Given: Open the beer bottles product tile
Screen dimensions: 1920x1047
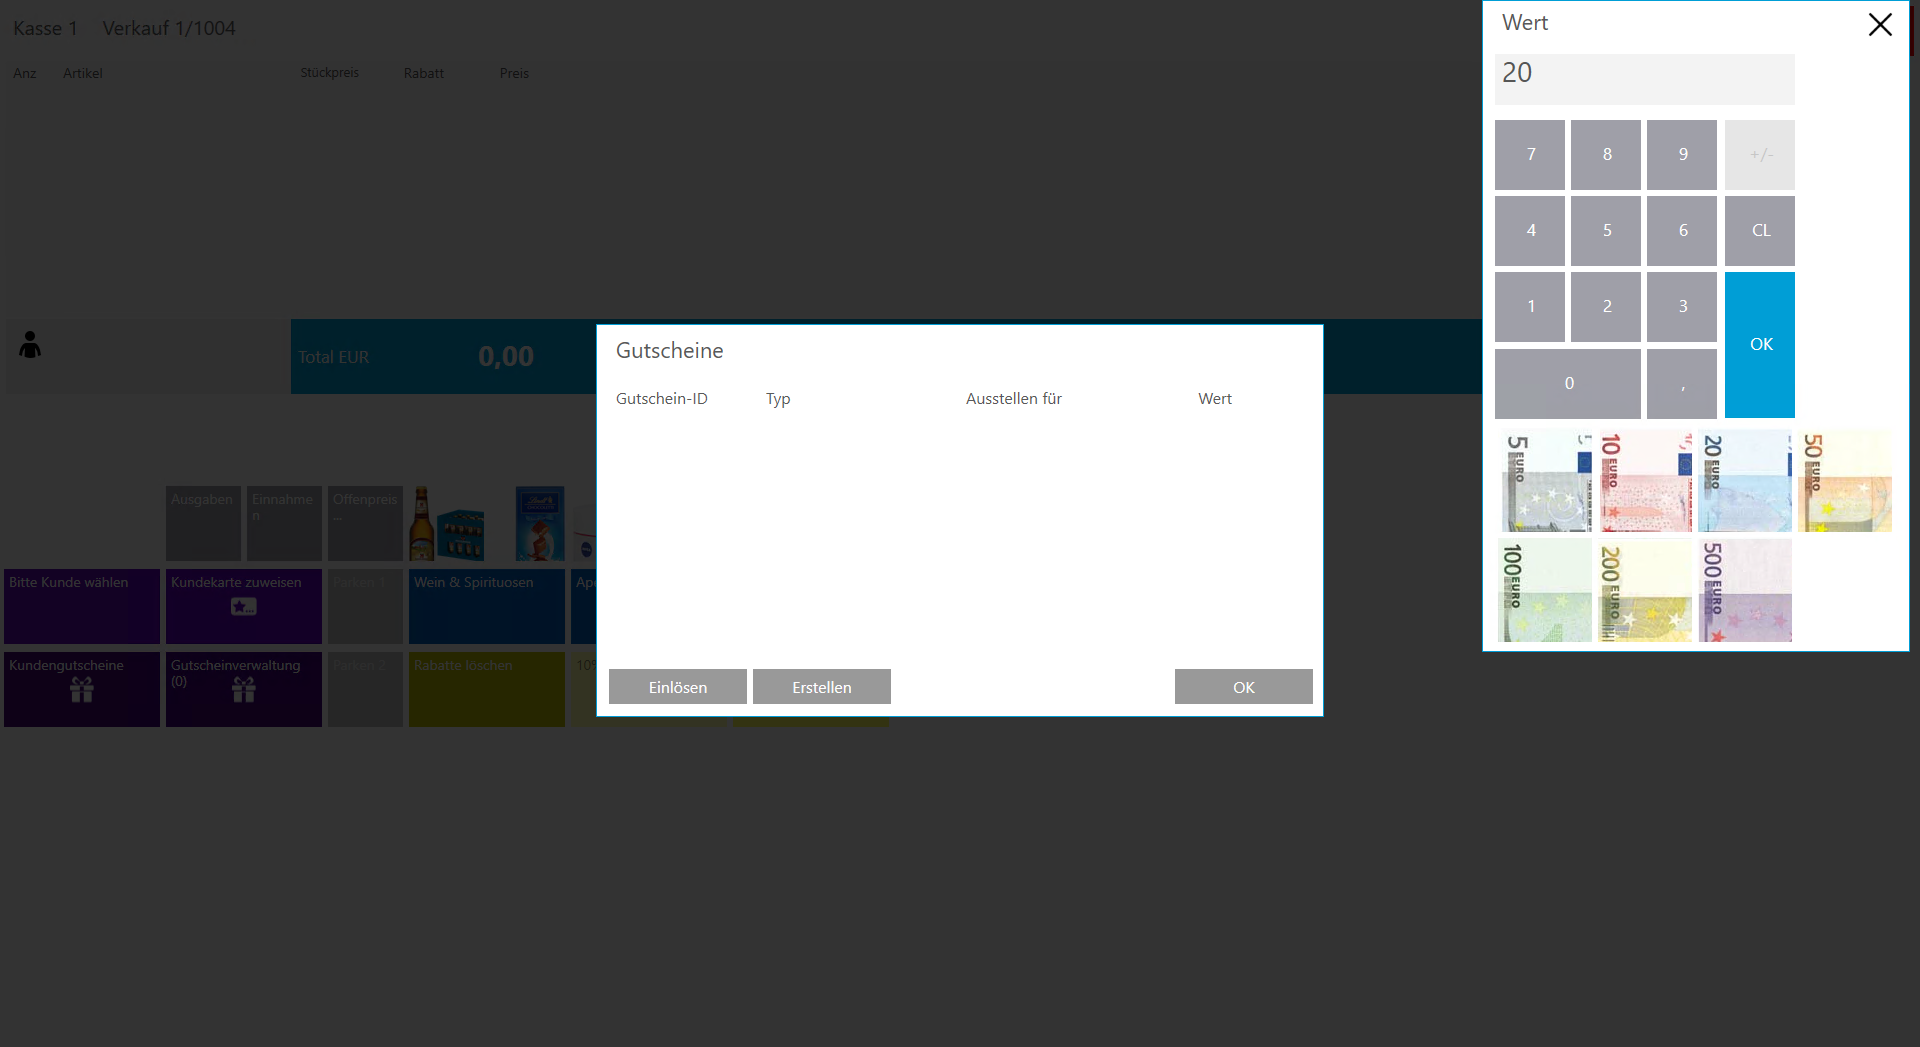Looking at the screenshot, I should pyautogui.click(x=447, y=523).
